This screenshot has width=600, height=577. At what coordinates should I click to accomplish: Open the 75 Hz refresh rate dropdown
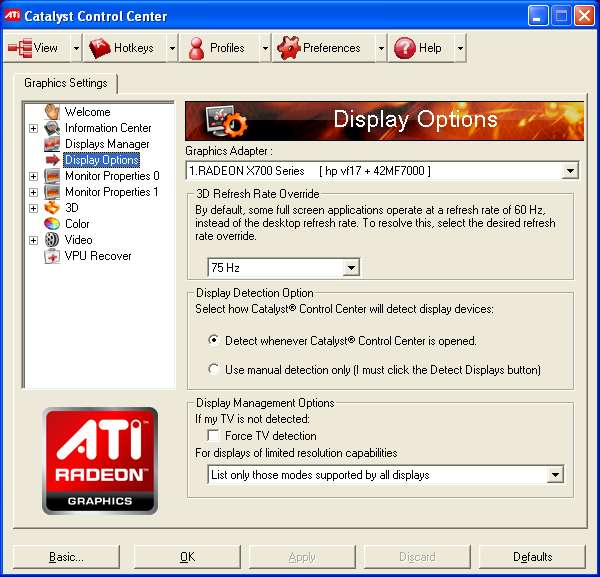click(350, 268)
